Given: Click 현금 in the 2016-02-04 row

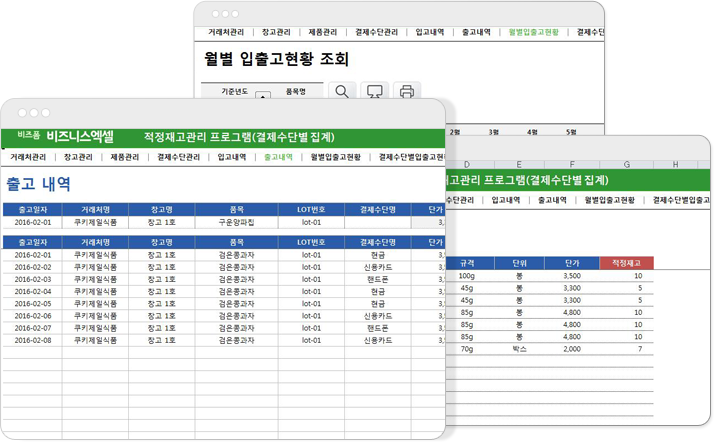Looking at the screenshot, I should [x=378, y=292].
